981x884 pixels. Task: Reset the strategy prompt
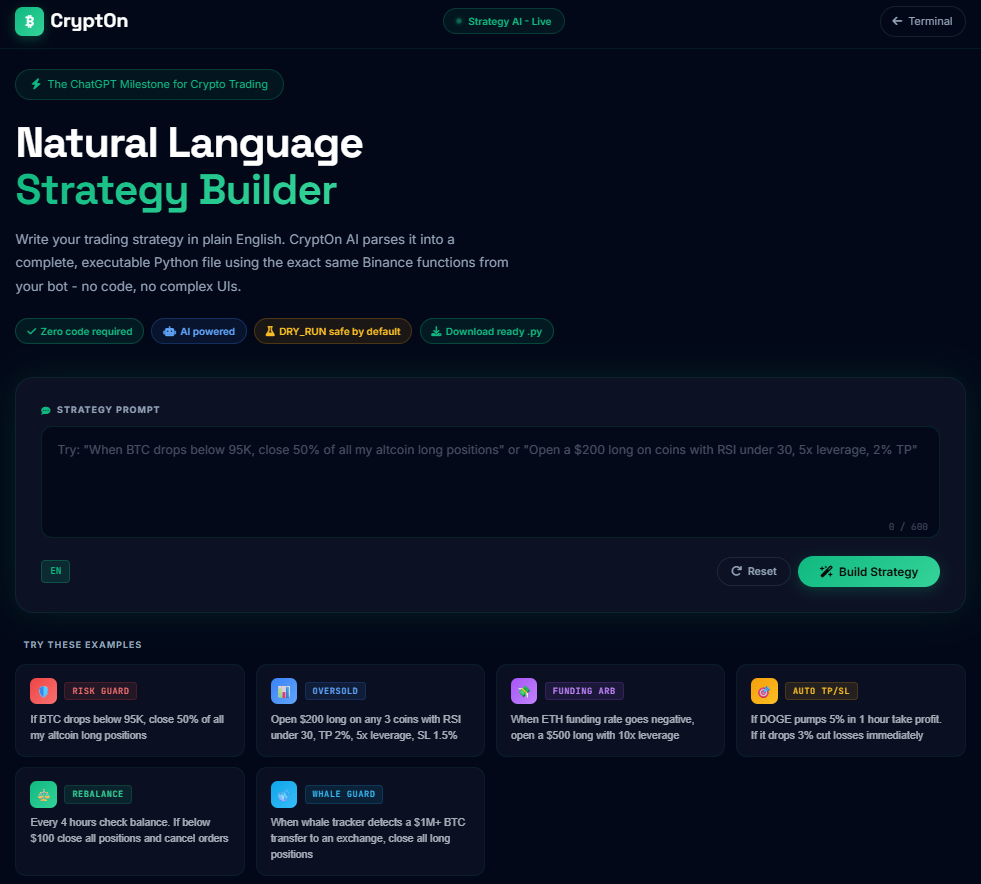pos(753,571)
